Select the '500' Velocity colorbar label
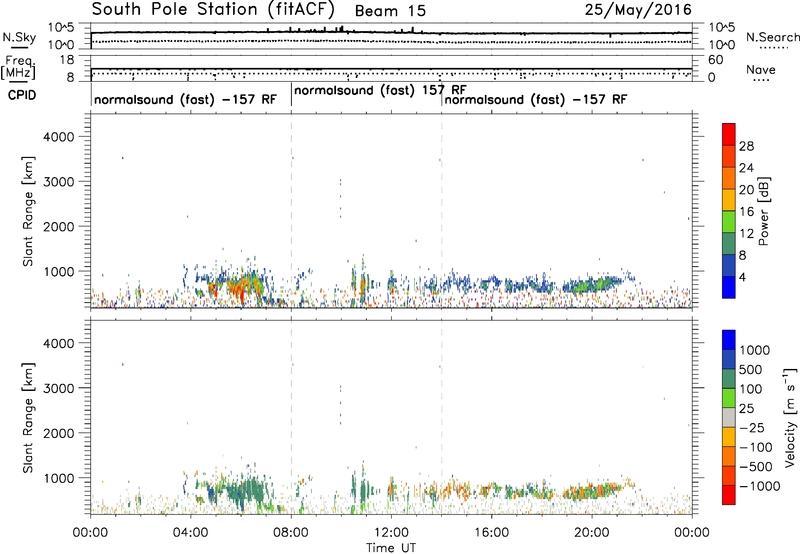This screenshot has height=554, width=800. tap(751, 370)
